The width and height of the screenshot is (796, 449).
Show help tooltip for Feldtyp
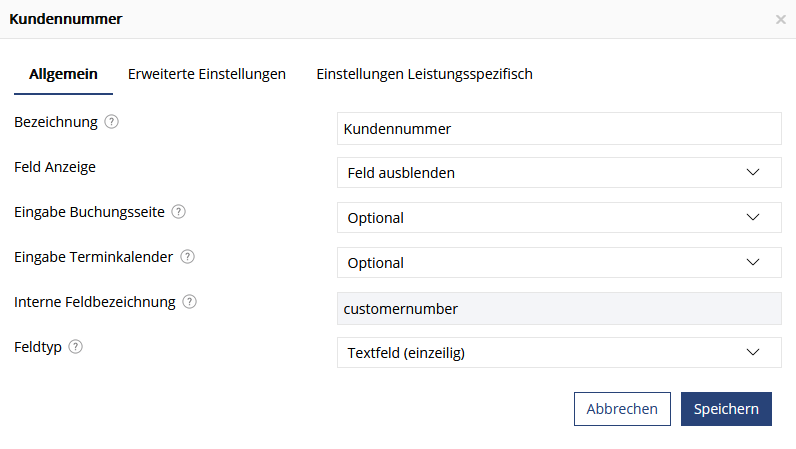75,347
